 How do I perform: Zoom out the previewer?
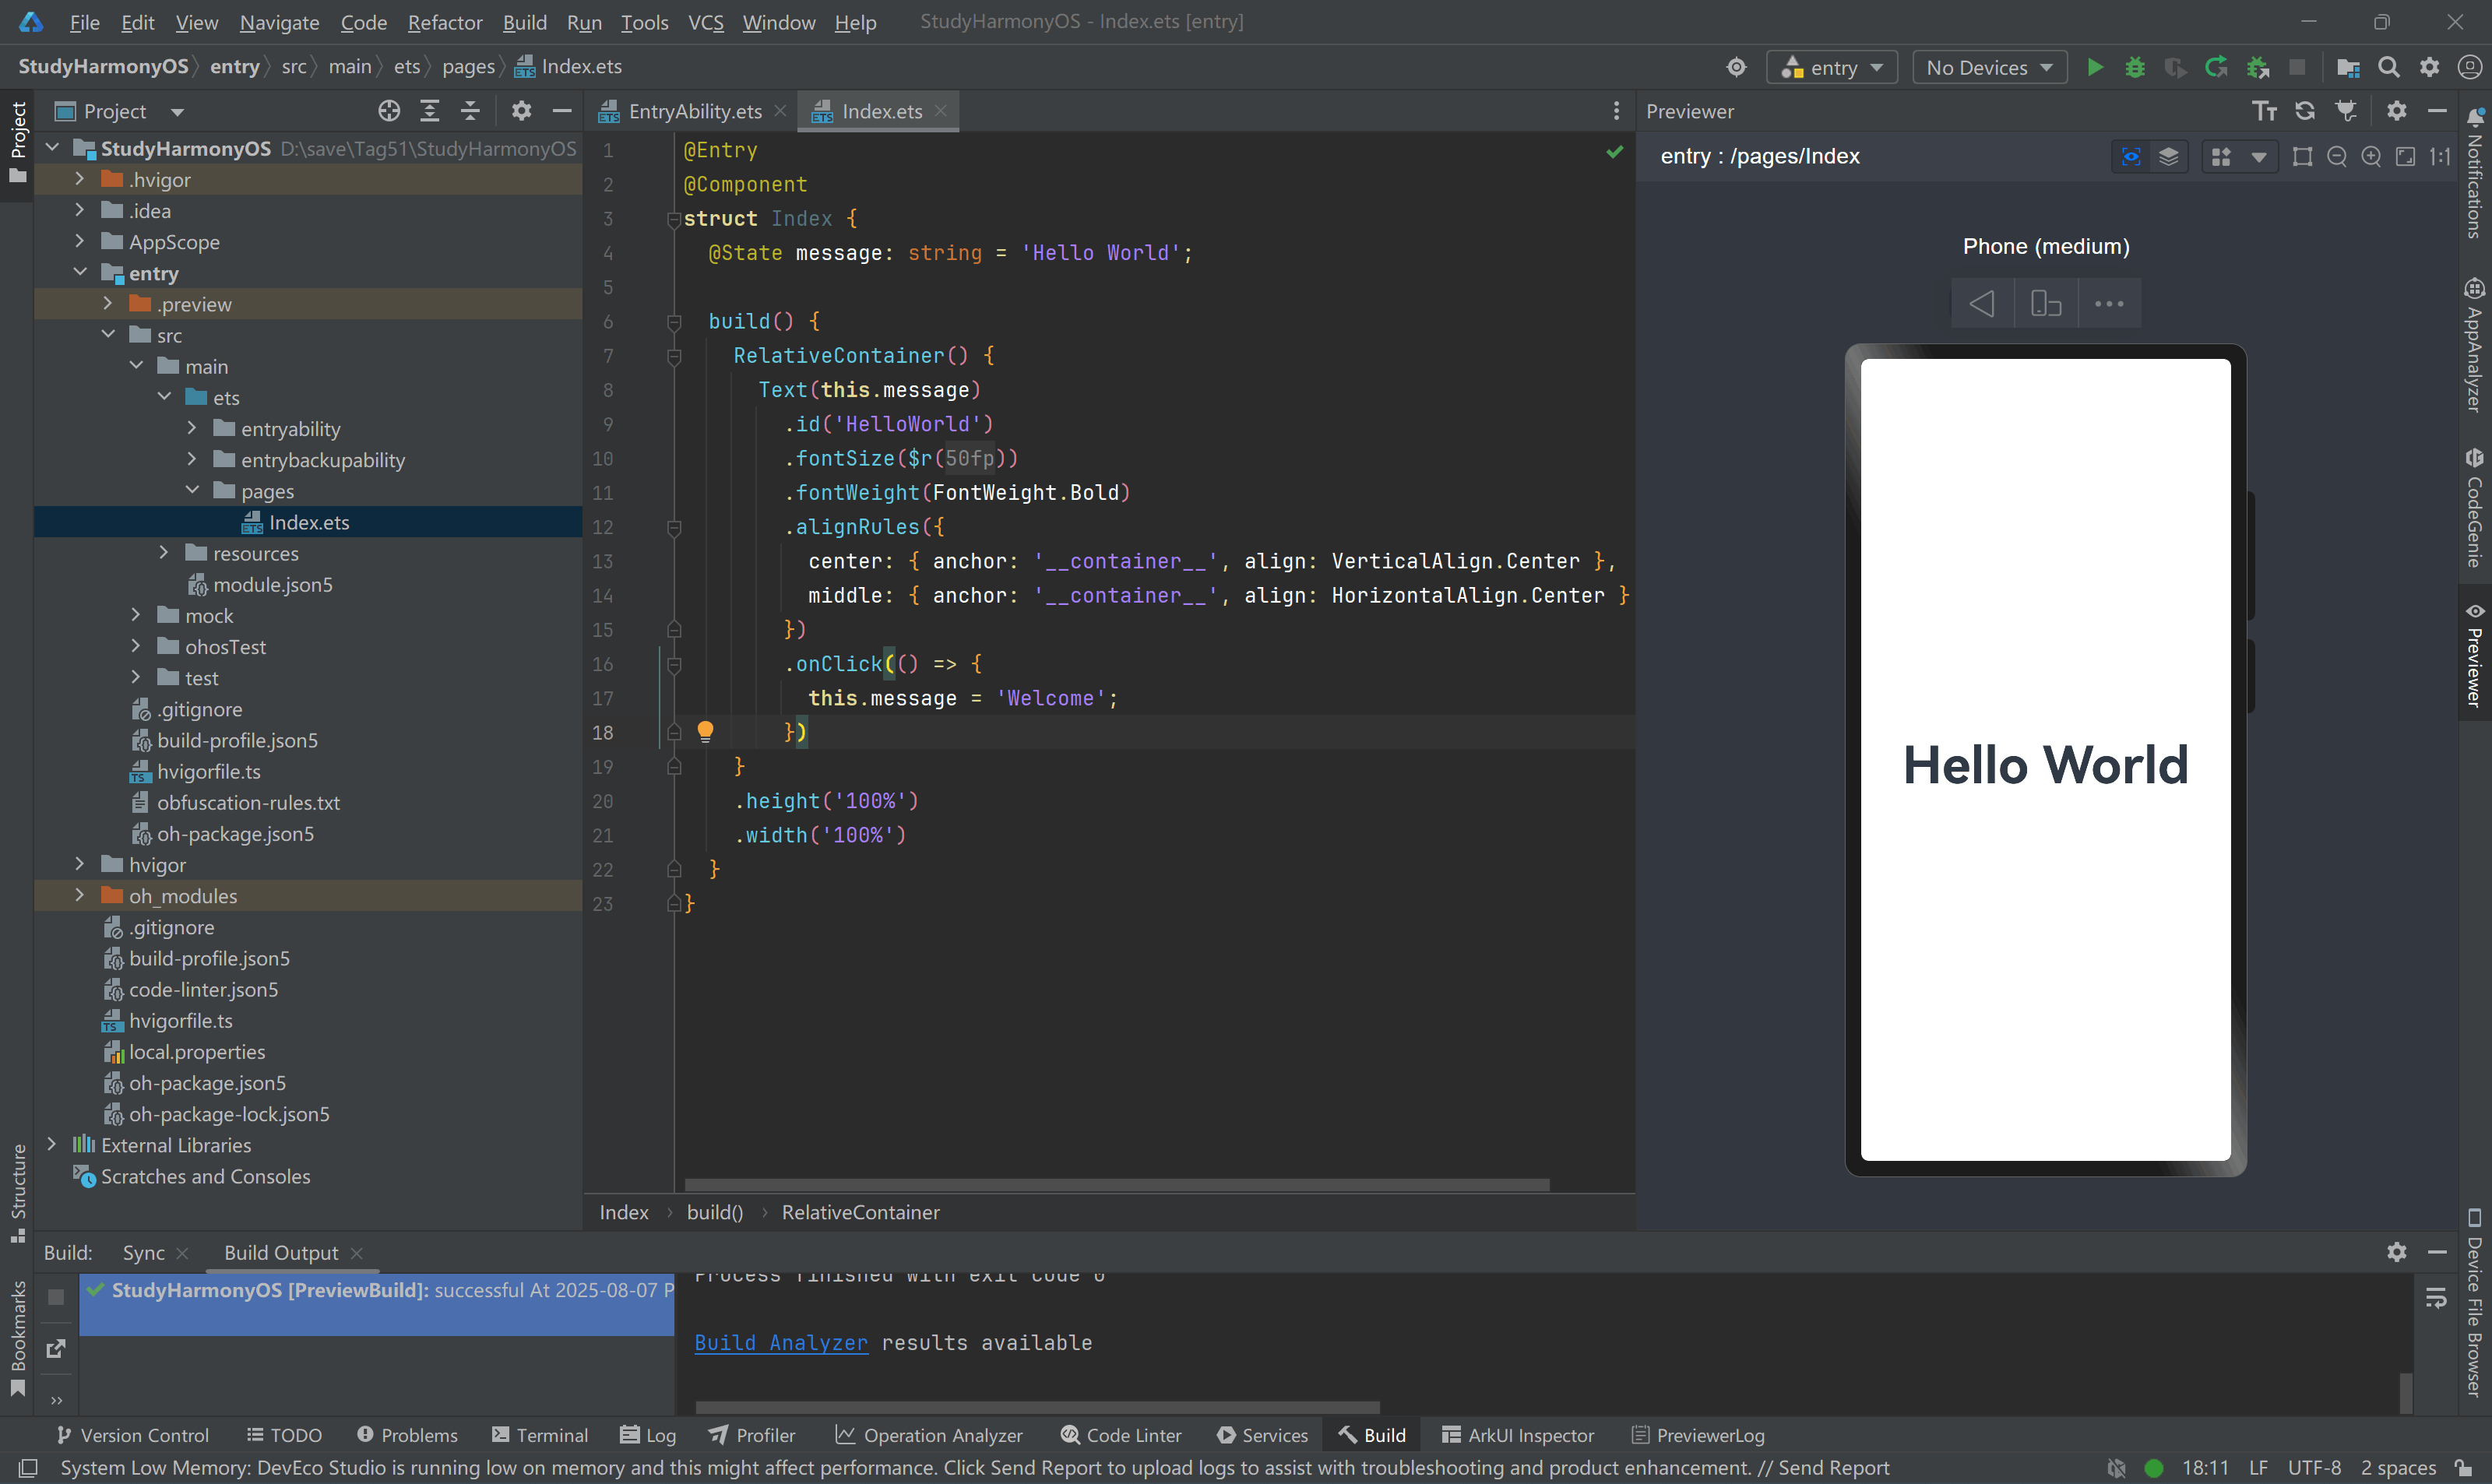pyautogui.click(x=2336, y=157)
